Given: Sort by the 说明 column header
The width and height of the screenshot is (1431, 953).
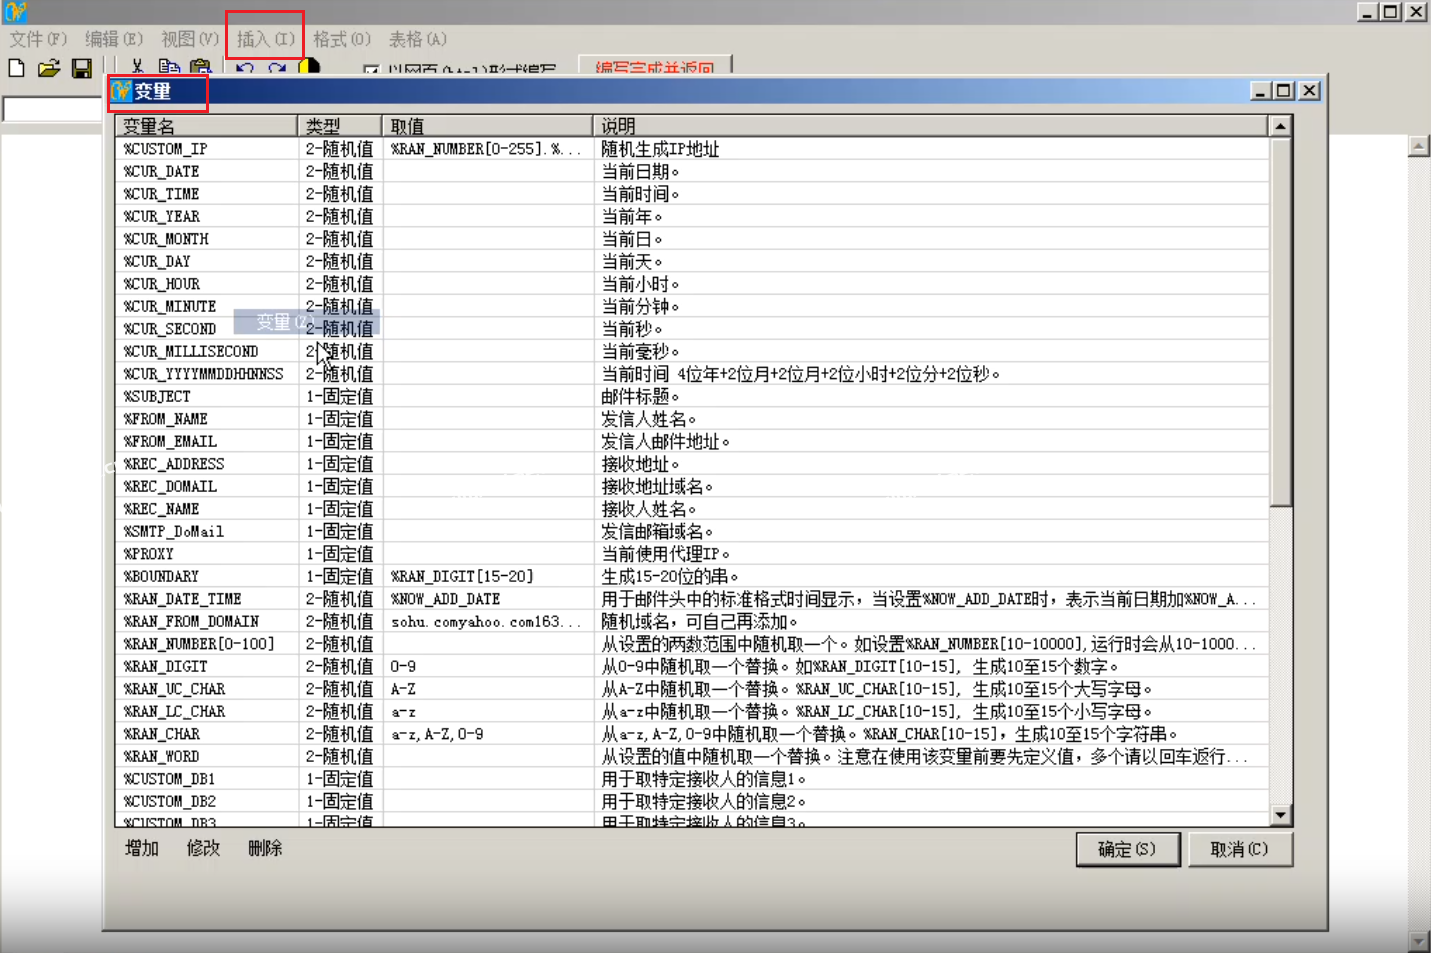Looking at the screenshot, I should 931,126.
